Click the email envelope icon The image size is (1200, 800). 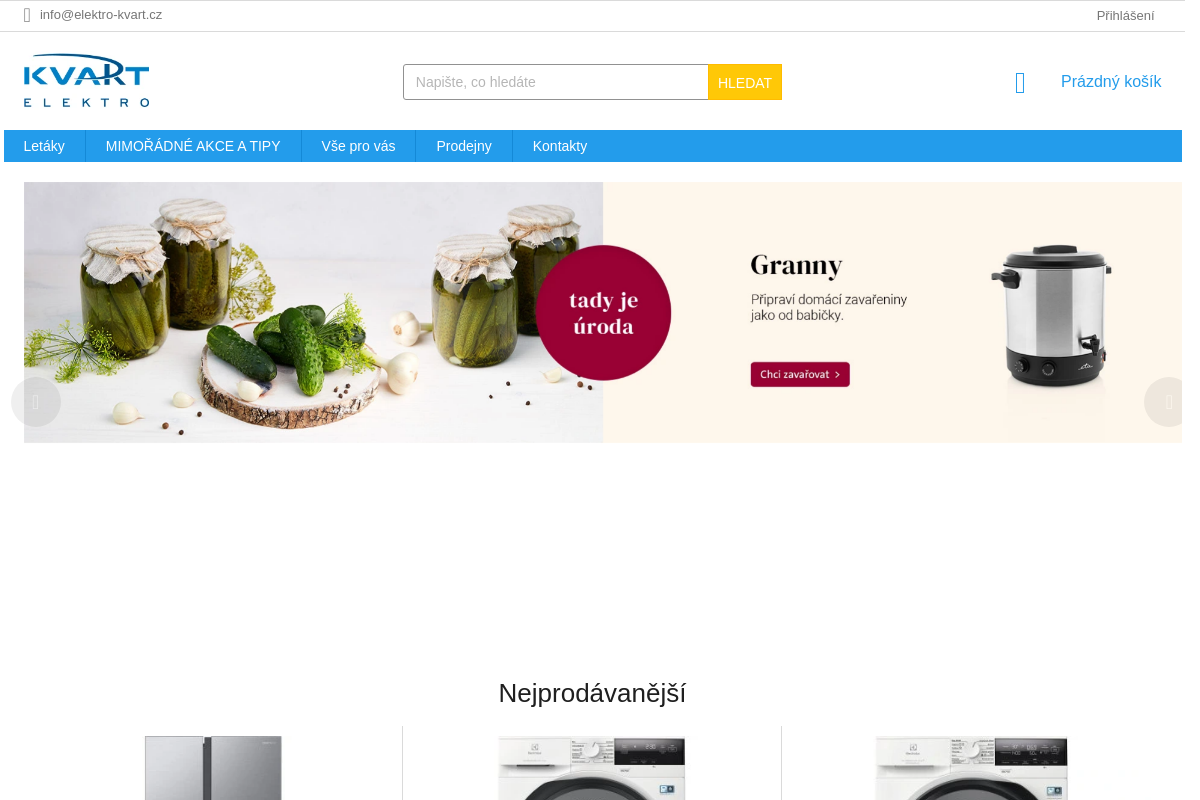click(27, 15)
